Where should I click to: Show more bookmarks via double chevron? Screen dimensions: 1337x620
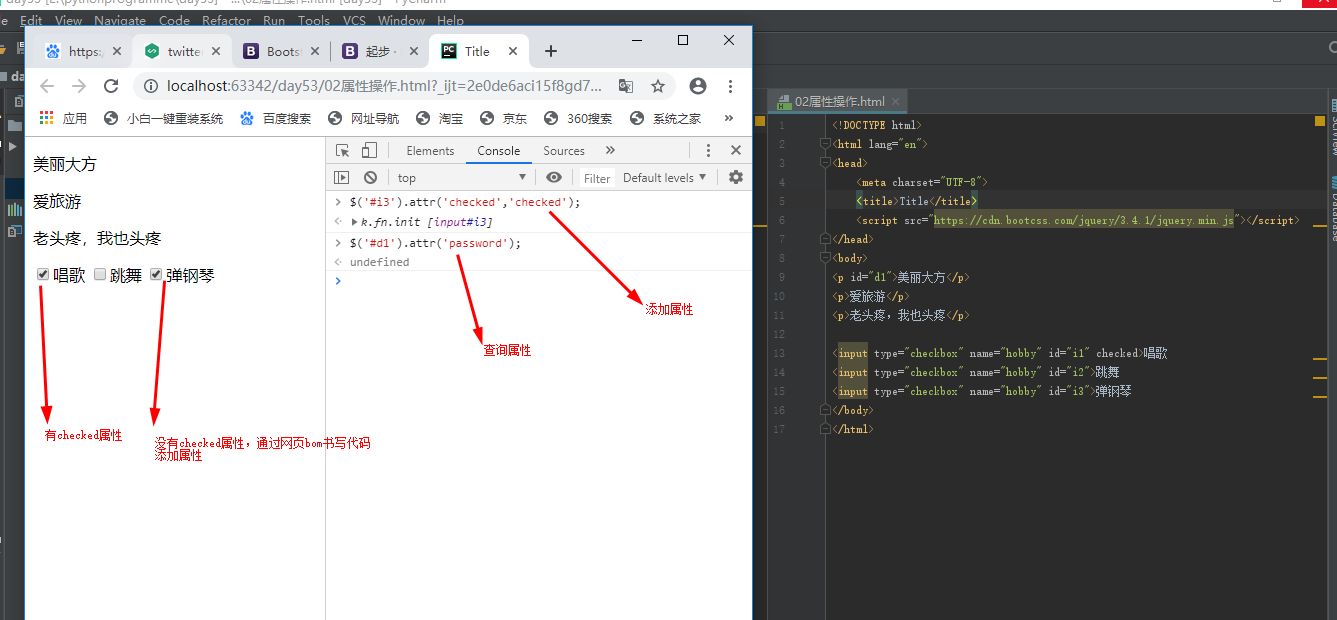(727, 118)
